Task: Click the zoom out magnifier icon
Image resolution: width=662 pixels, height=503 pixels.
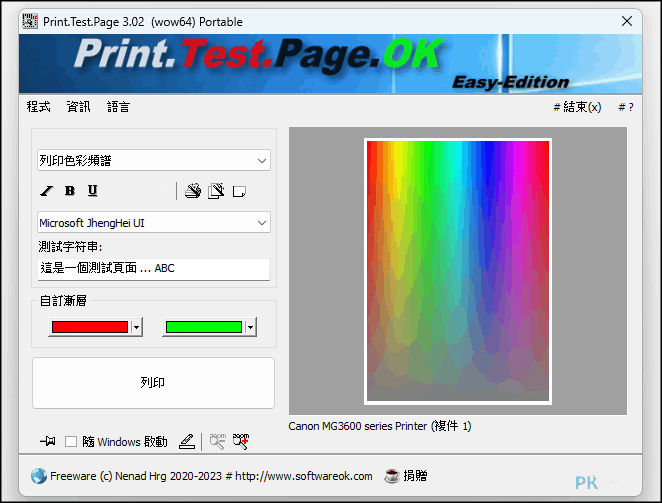Action: coord(218,442)
